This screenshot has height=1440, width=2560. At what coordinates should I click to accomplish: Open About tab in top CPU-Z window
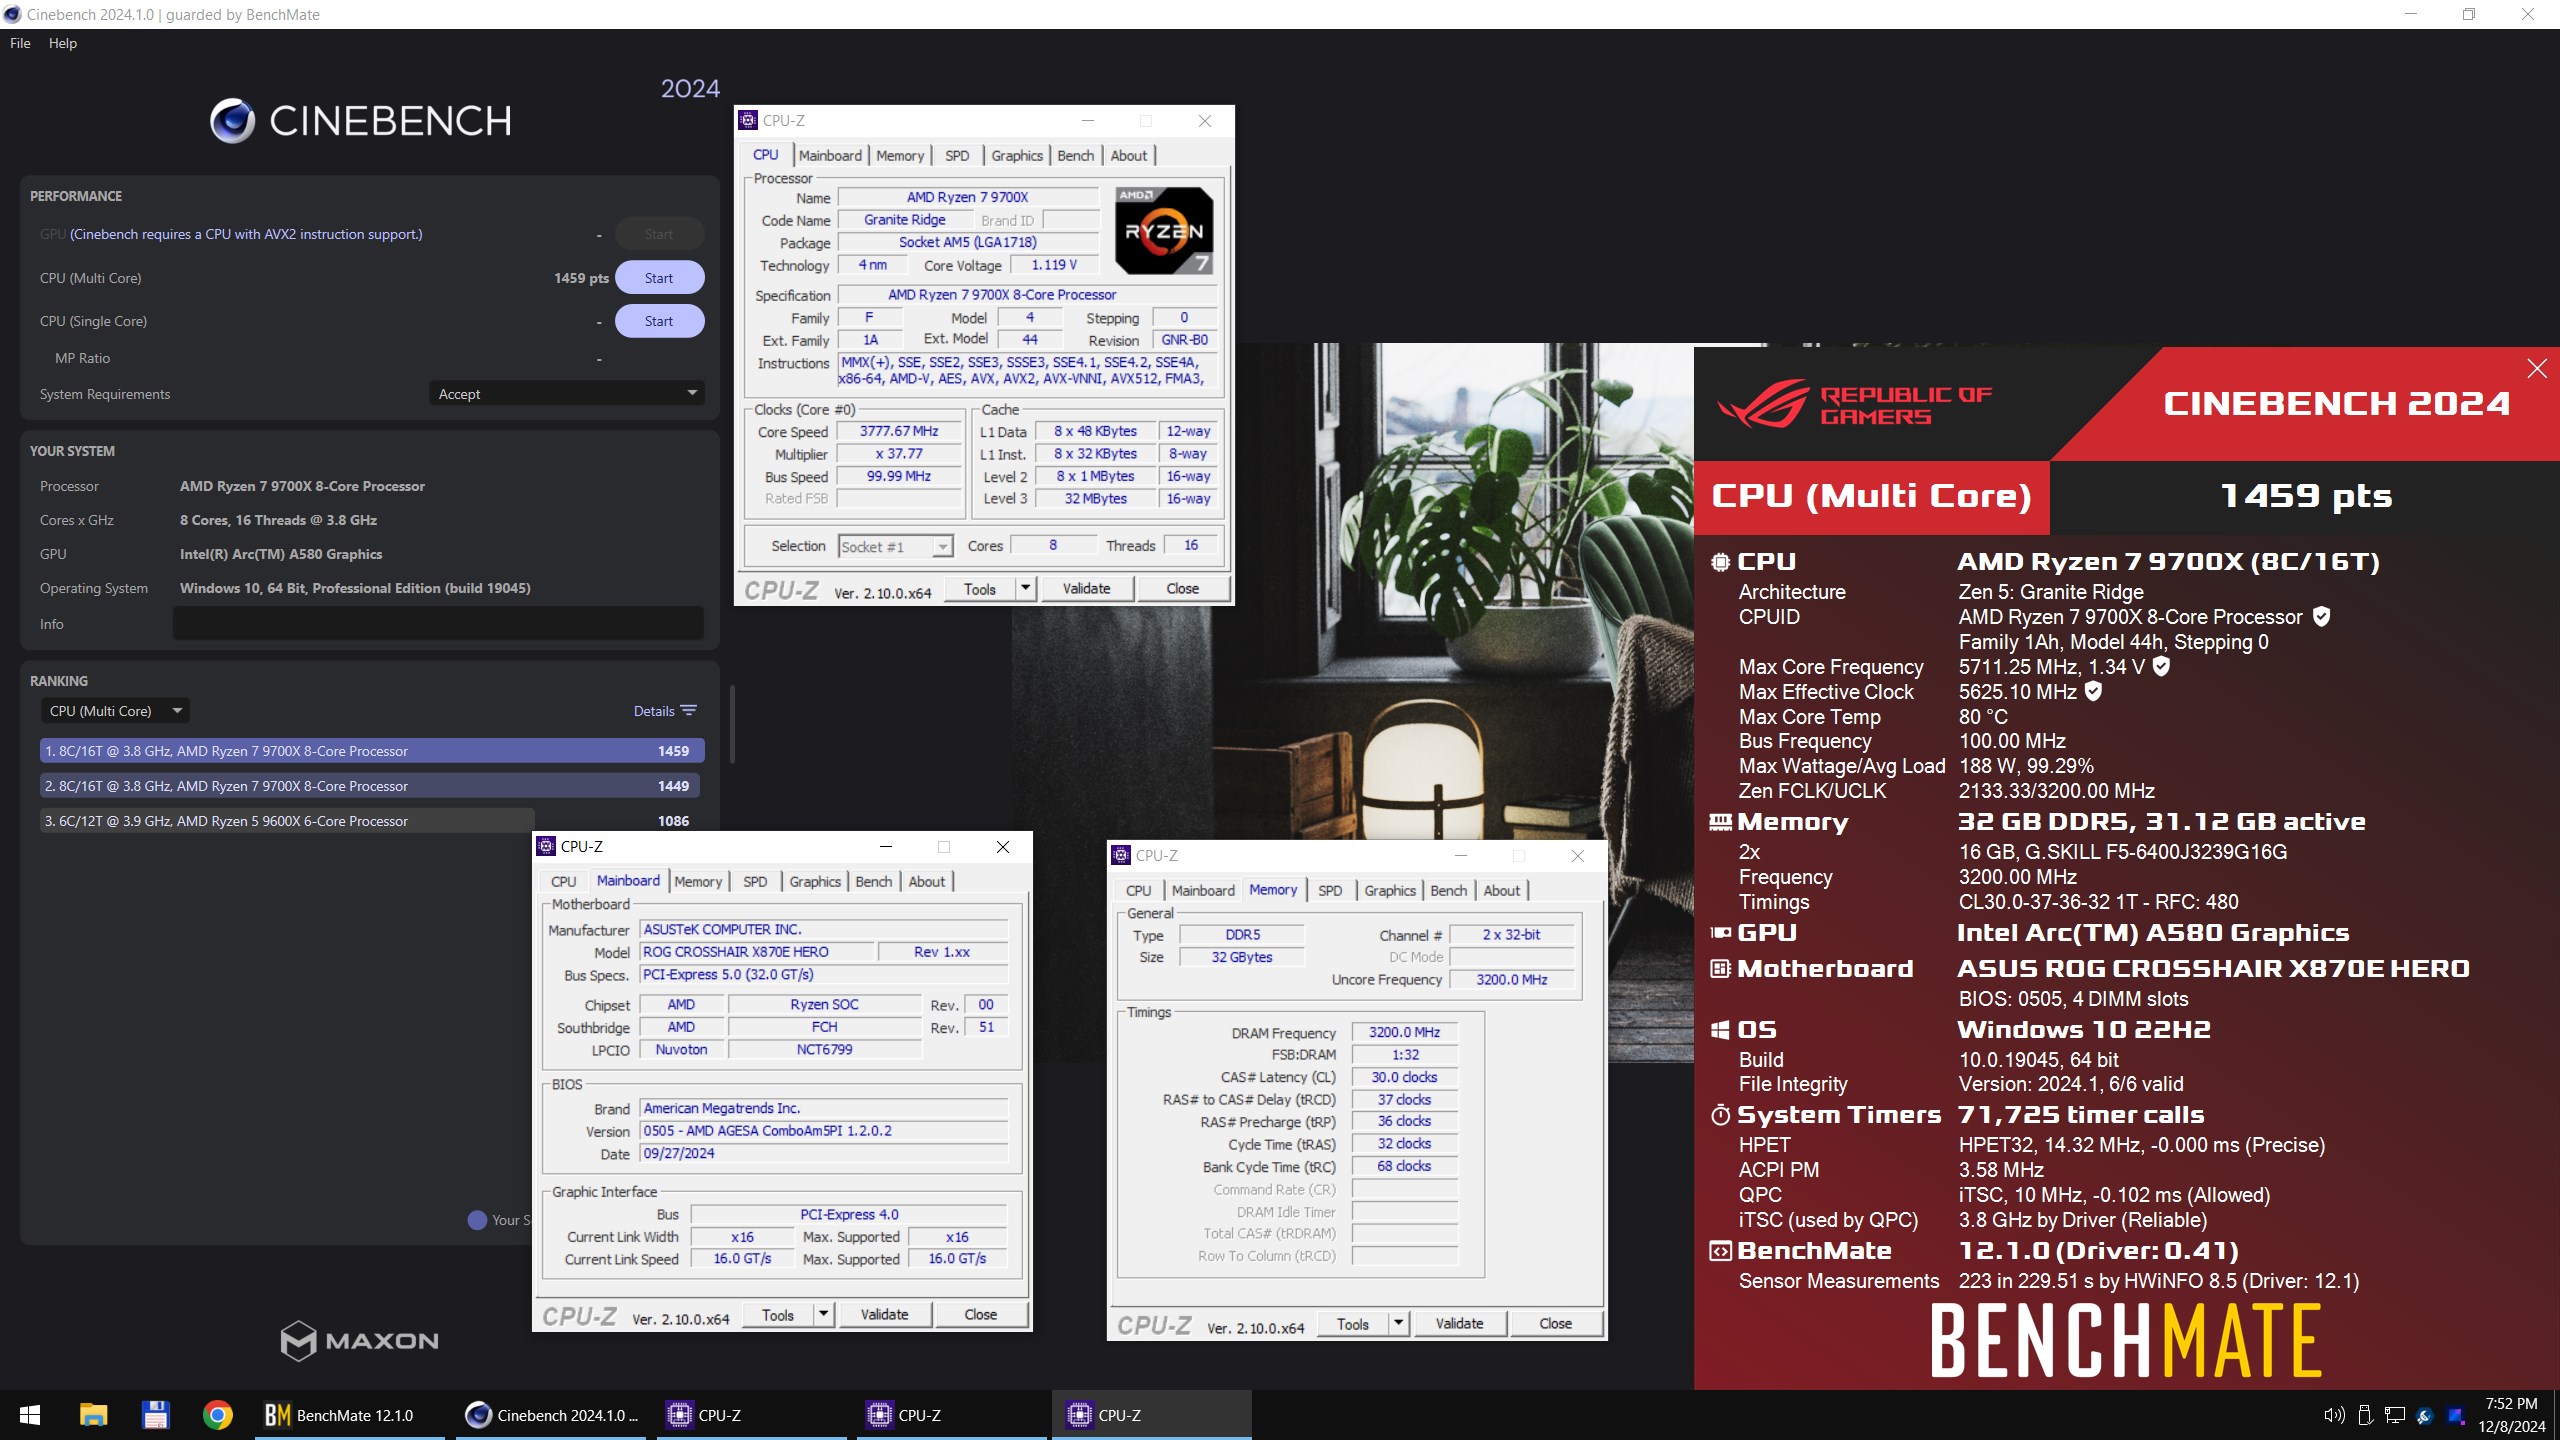pyautogui.click(x=1129, y=155)
